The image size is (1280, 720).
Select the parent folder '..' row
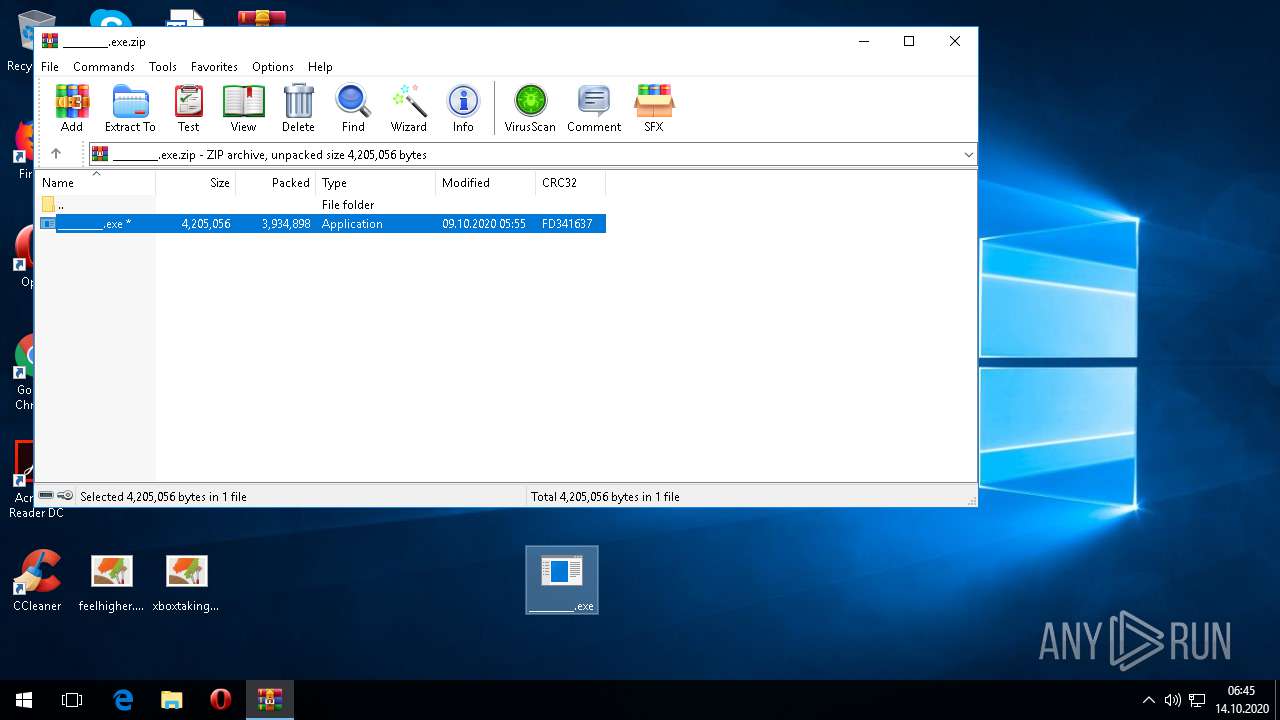tap(321, 204)
